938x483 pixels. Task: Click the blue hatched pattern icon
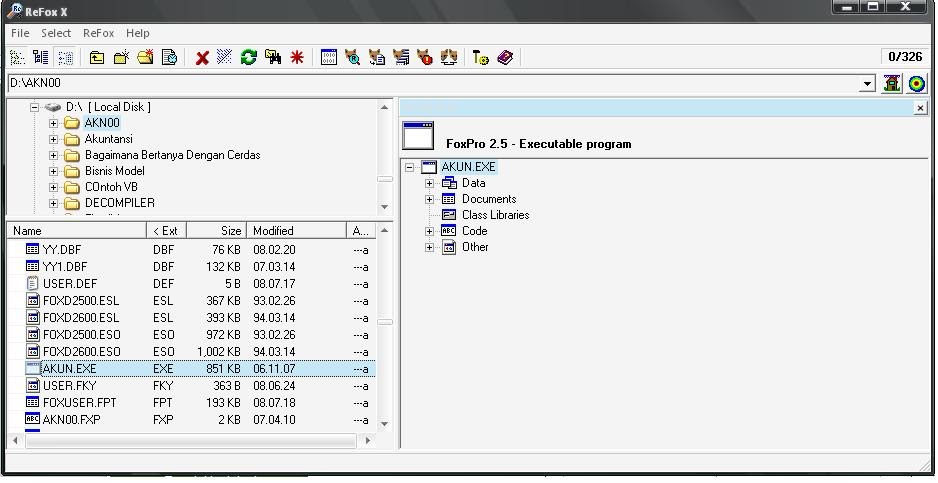(224, 57)
